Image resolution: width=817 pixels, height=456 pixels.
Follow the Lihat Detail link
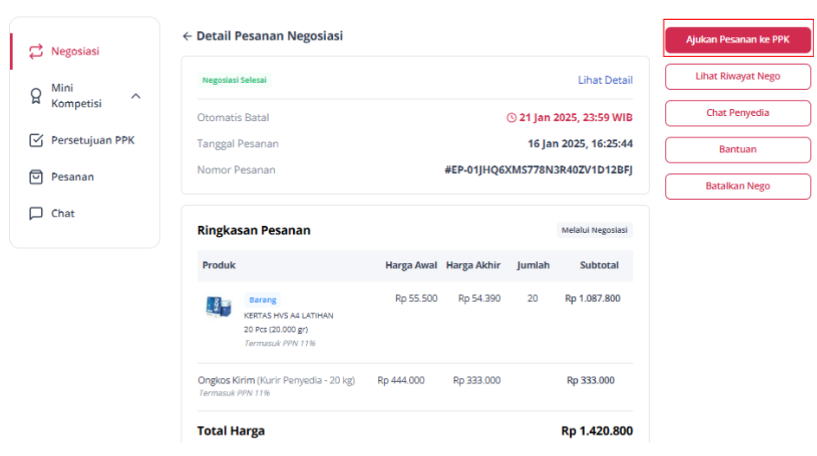point(605,80)
